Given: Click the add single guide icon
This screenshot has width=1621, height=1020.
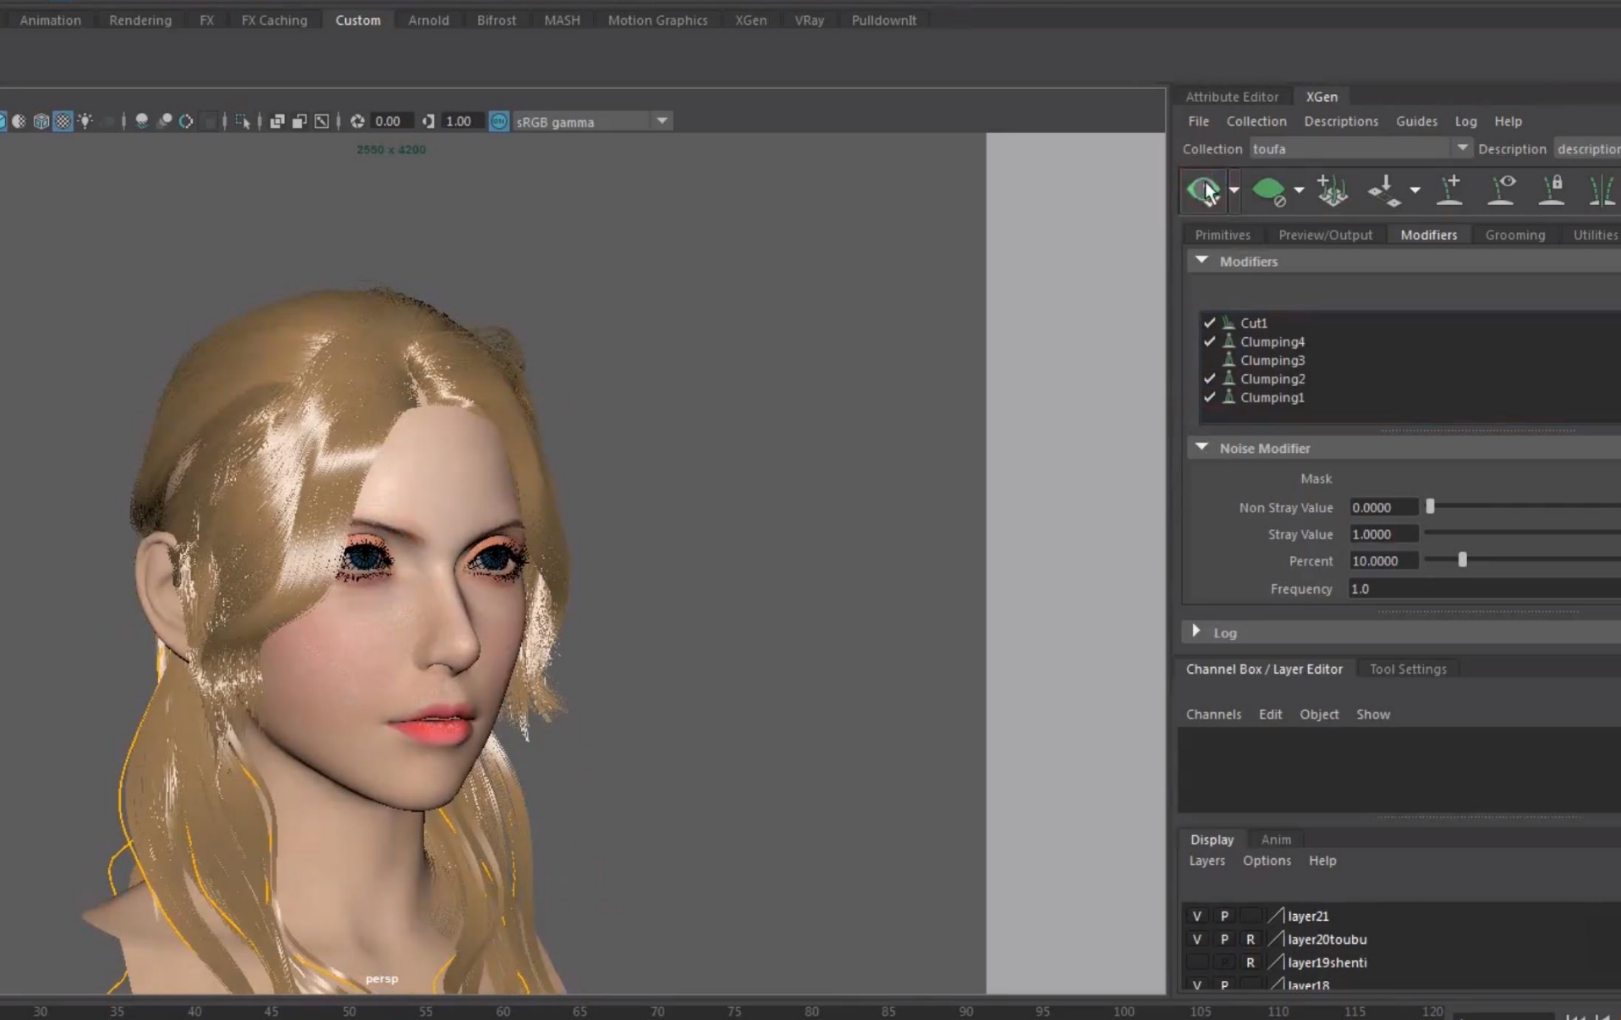Looking at the screenshot, I should (1450, 189).
